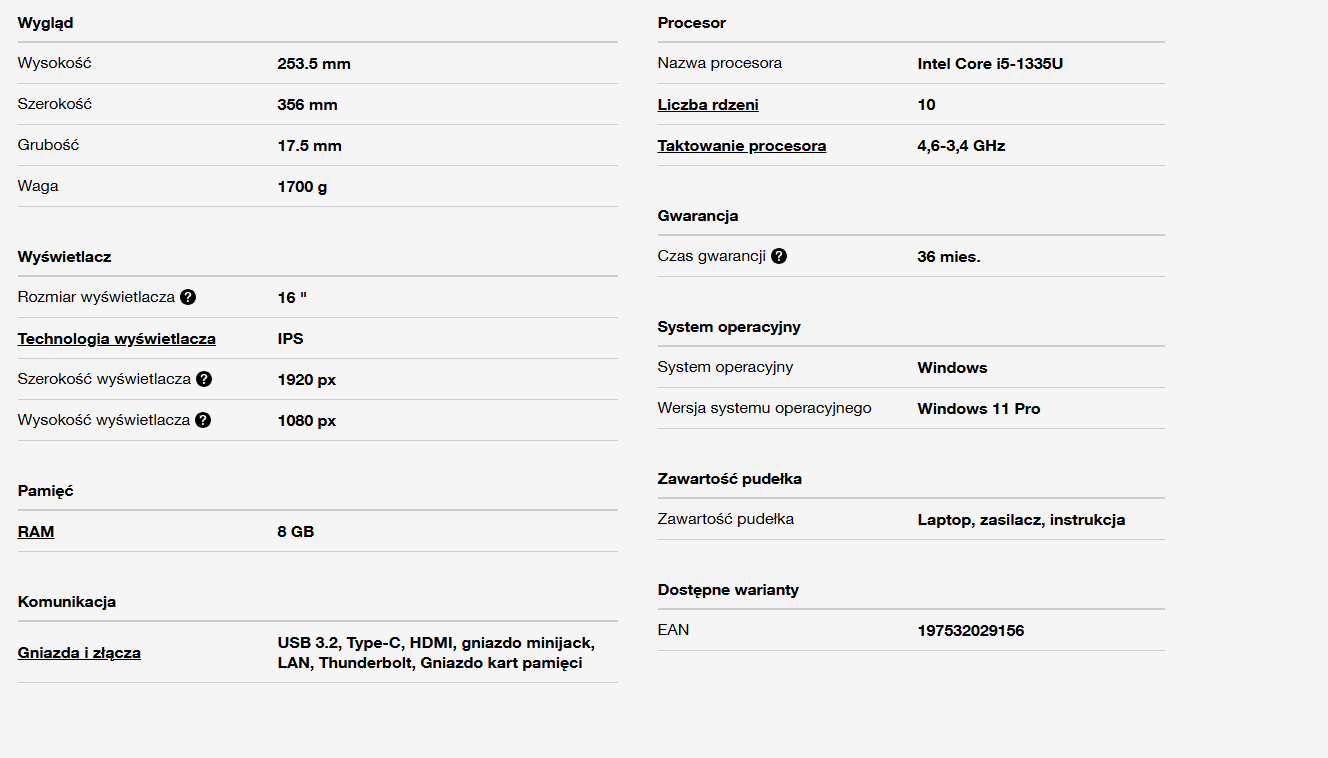This screenshot has width=1328, height=758.
Task: Click the Komunikacja section heading
Action: point(67,602)
